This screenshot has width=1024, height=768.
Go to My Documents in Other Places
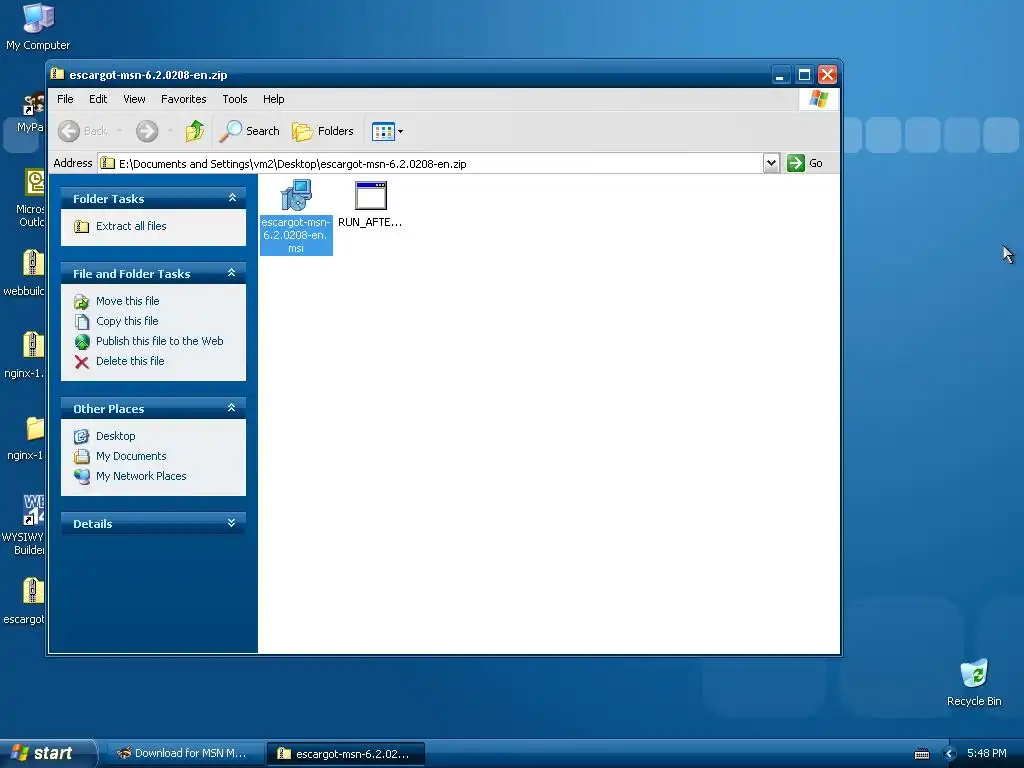[131, 456]
